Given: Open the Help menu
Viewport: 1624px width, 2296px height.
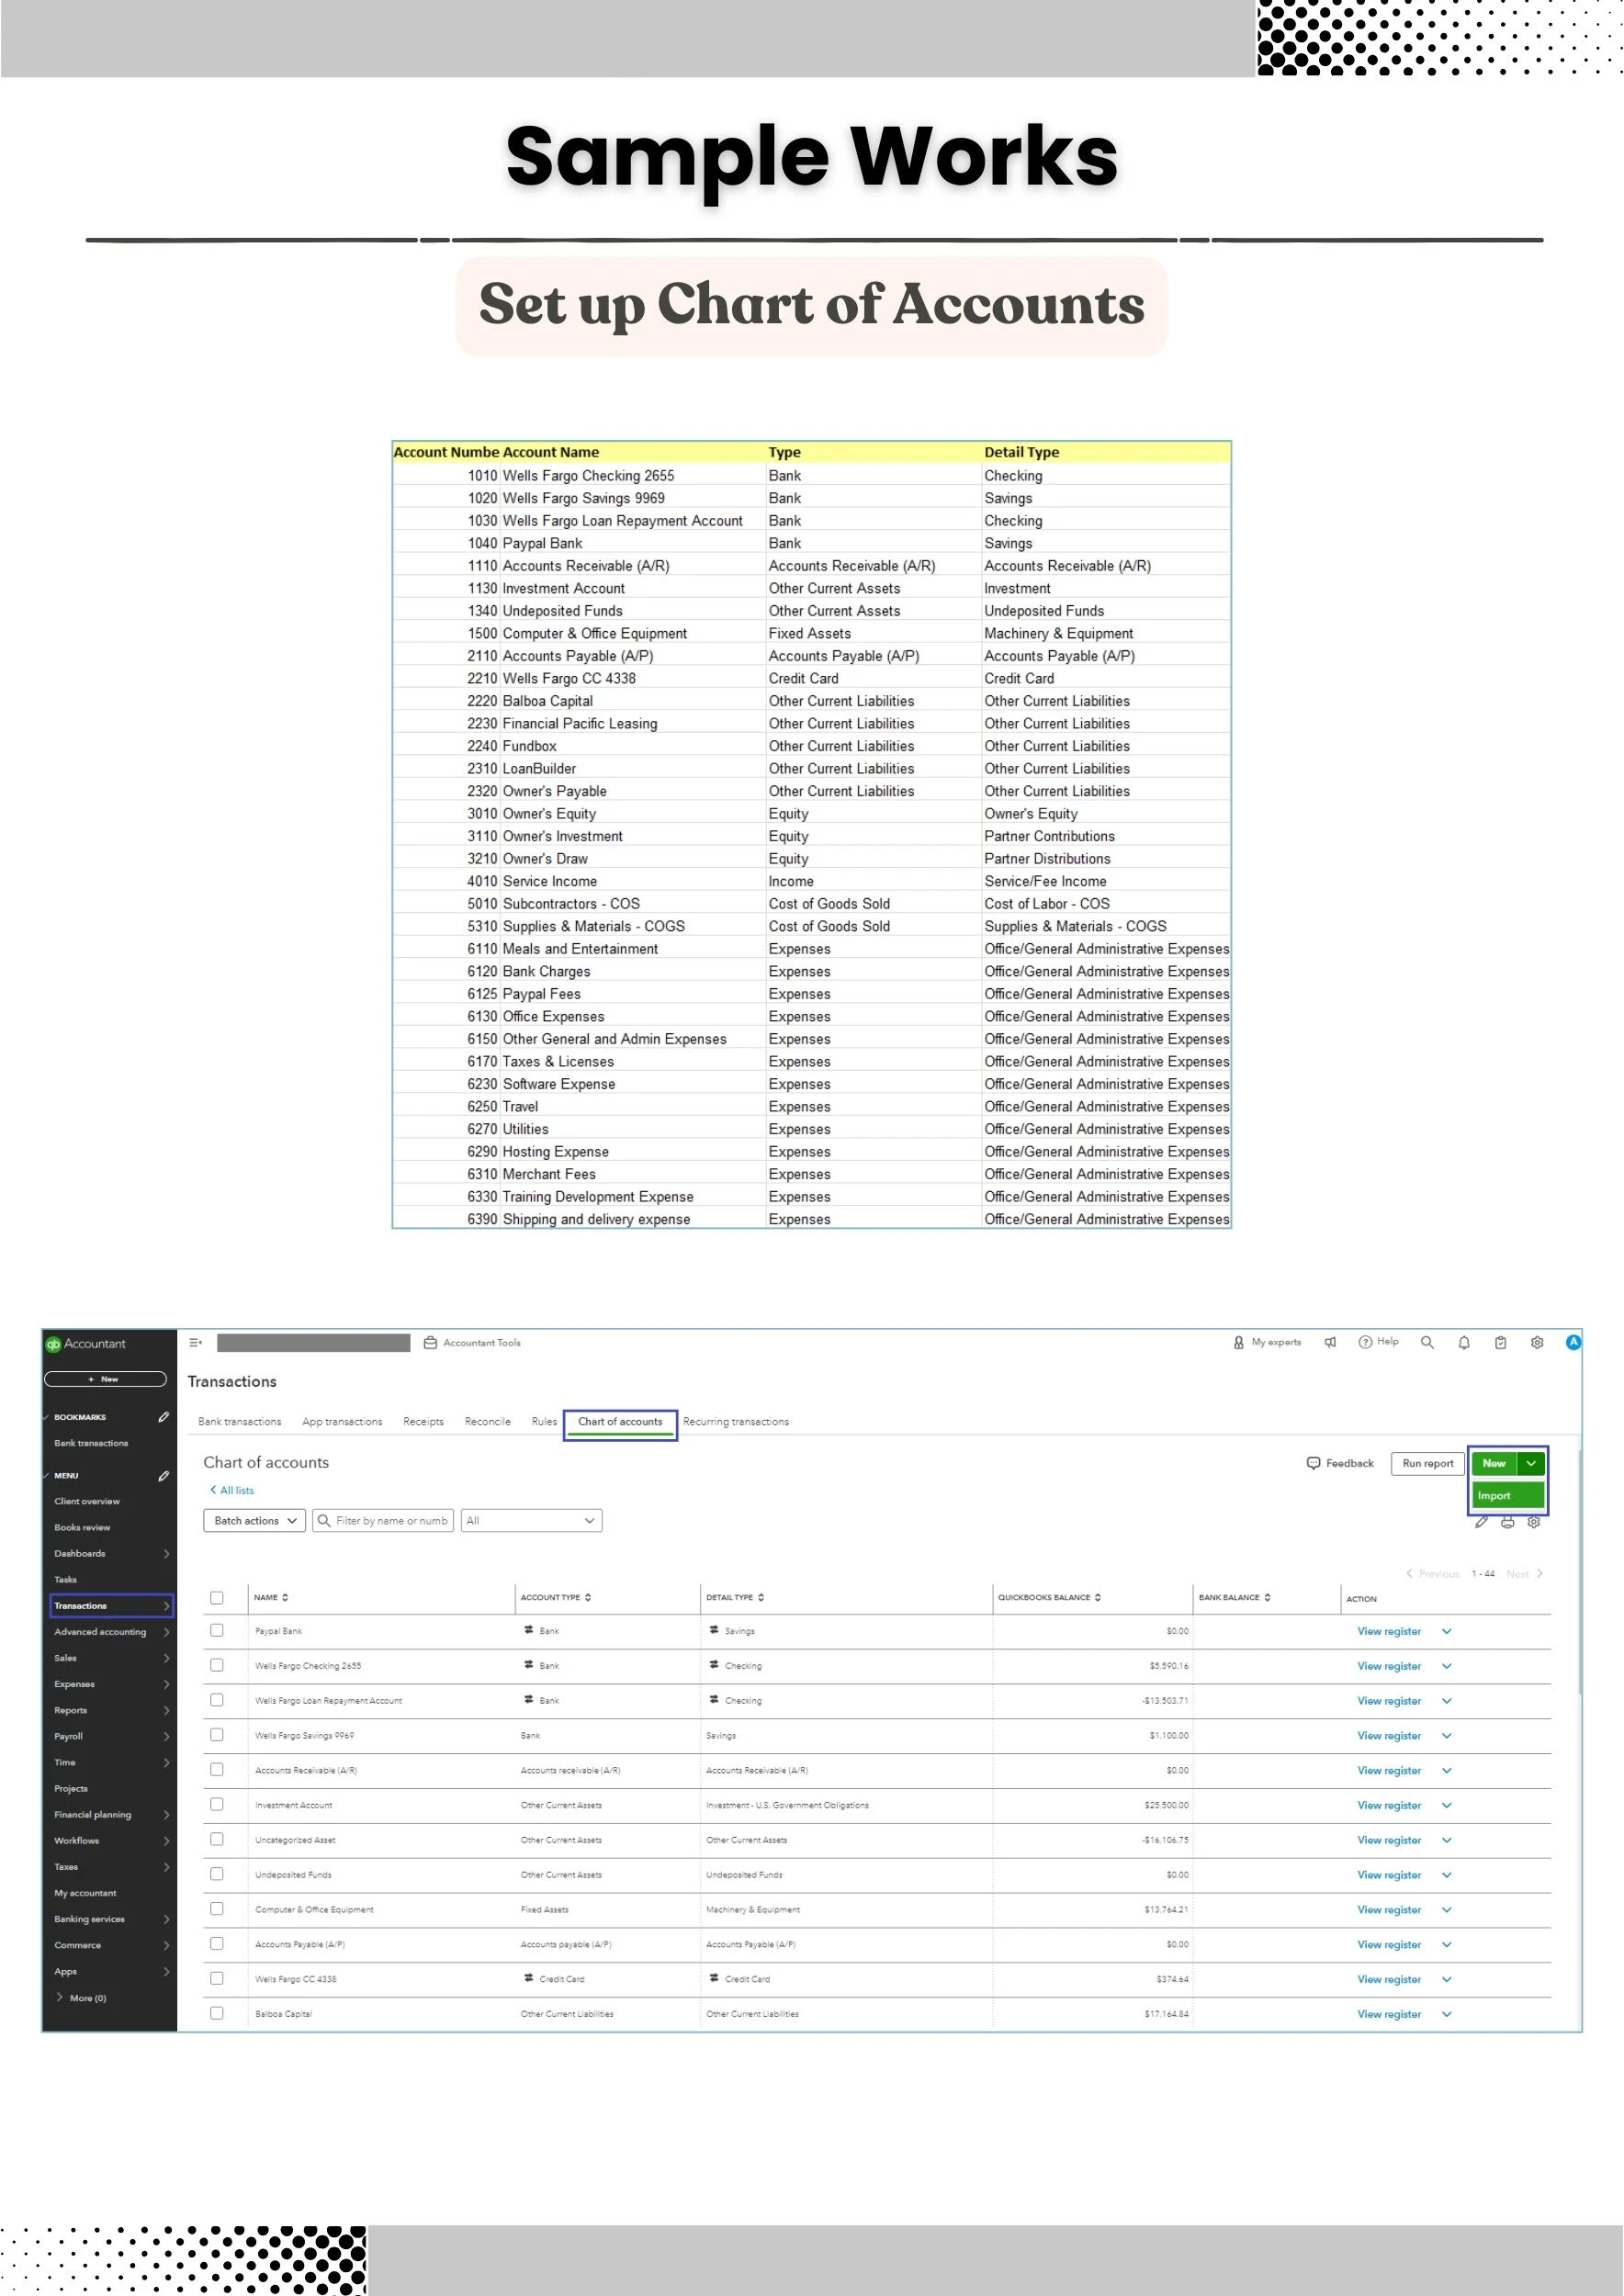Looking at the screenshot, I should coord(1378,1342).
